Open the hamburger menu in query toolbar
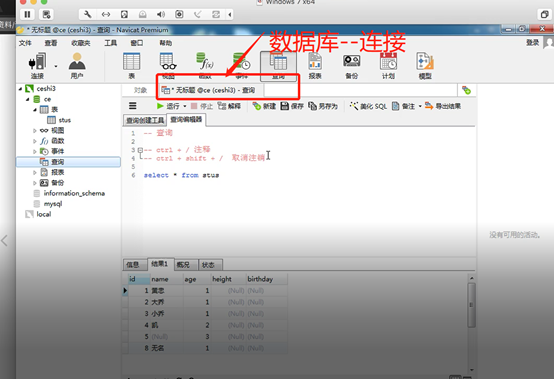Screen dimensions: 554x379 point(132,106)
